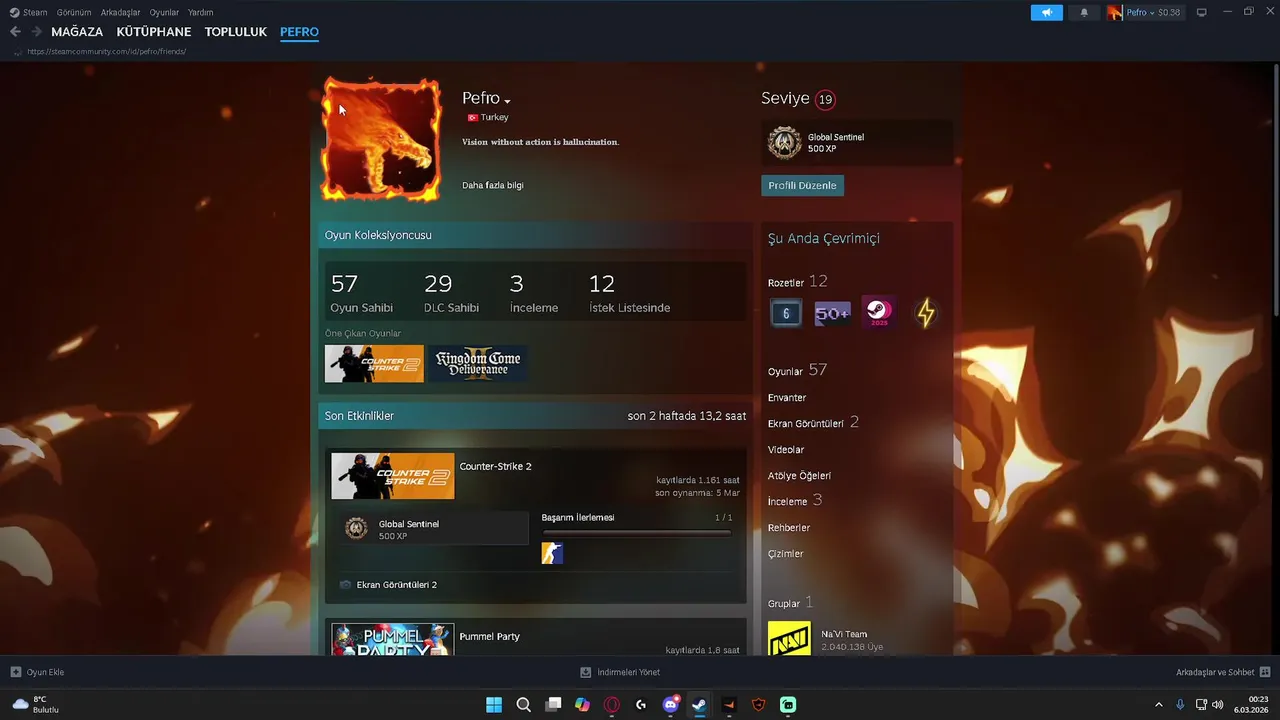Click the Arkadaşlar ve Sohbet icon
Viewport: 1280px width, 720px height.
(1265, 672)
